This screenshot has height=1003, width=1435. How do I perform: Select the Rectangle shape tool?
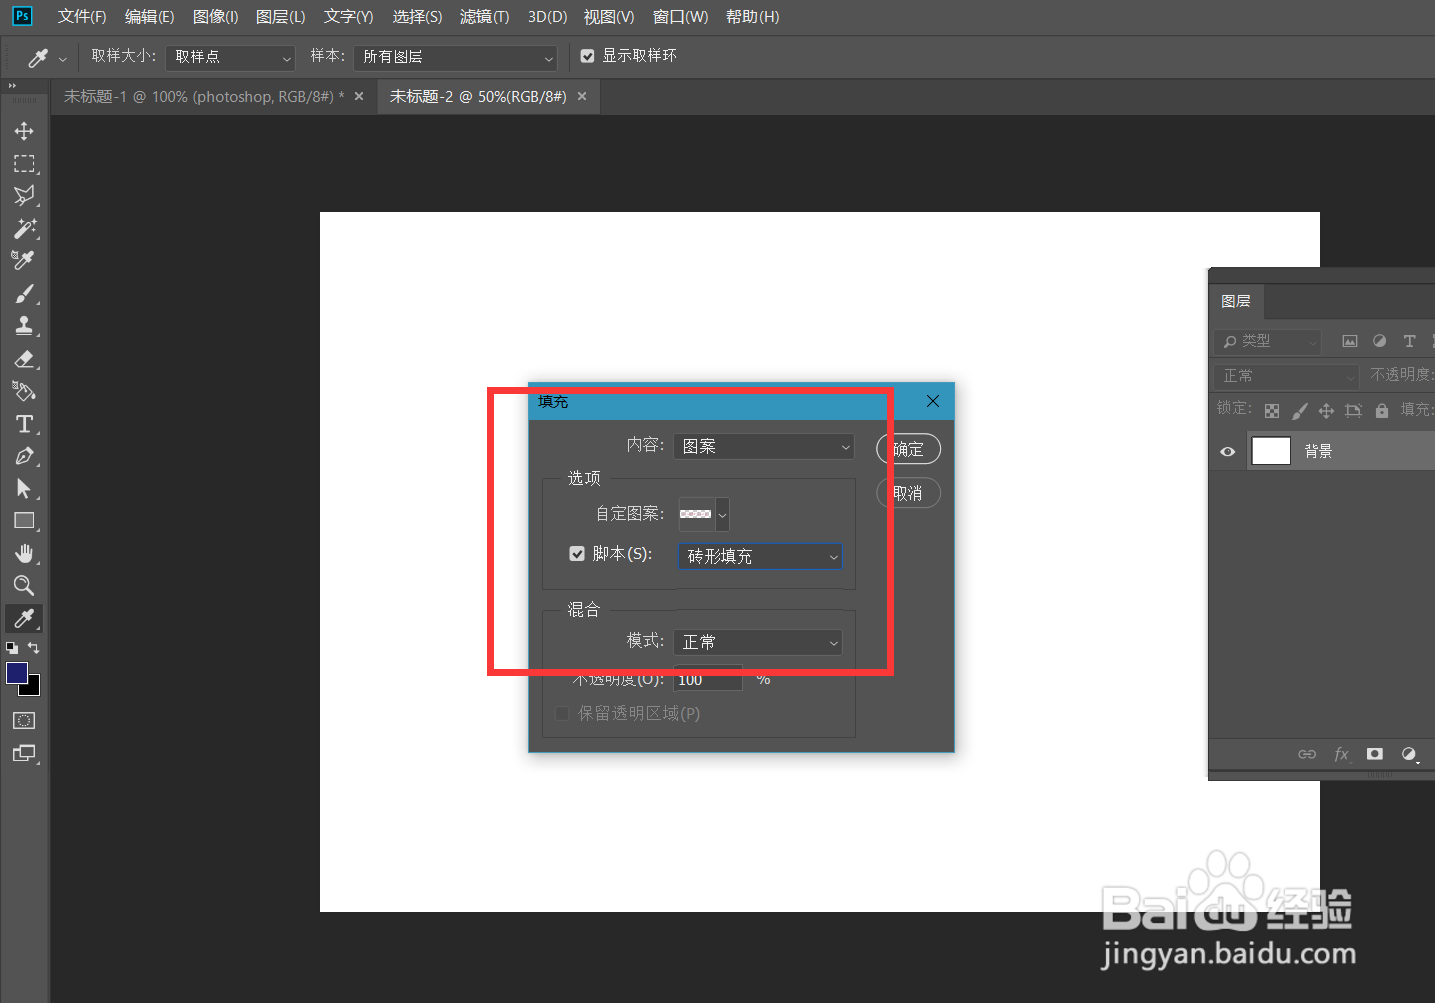tap(24, 521)
